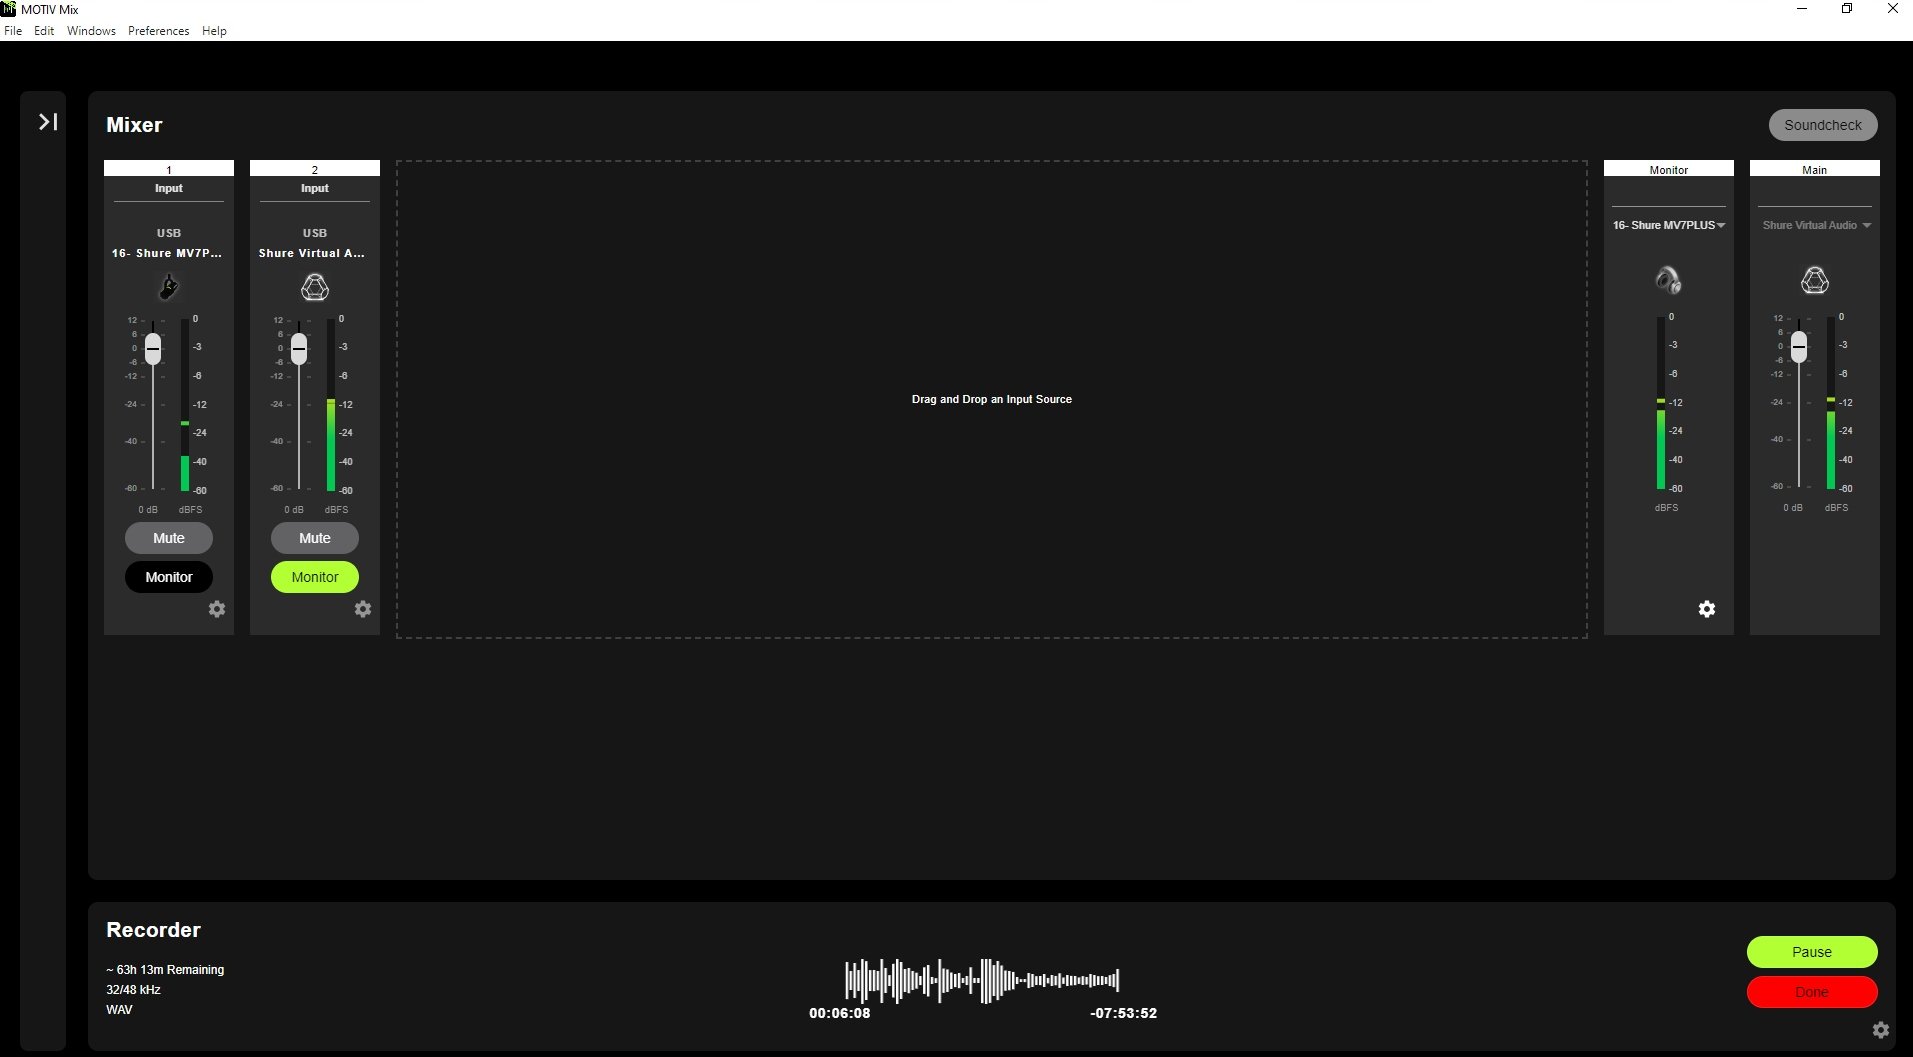Click the virtual audio icon on channel 2

tap(315, 288)
